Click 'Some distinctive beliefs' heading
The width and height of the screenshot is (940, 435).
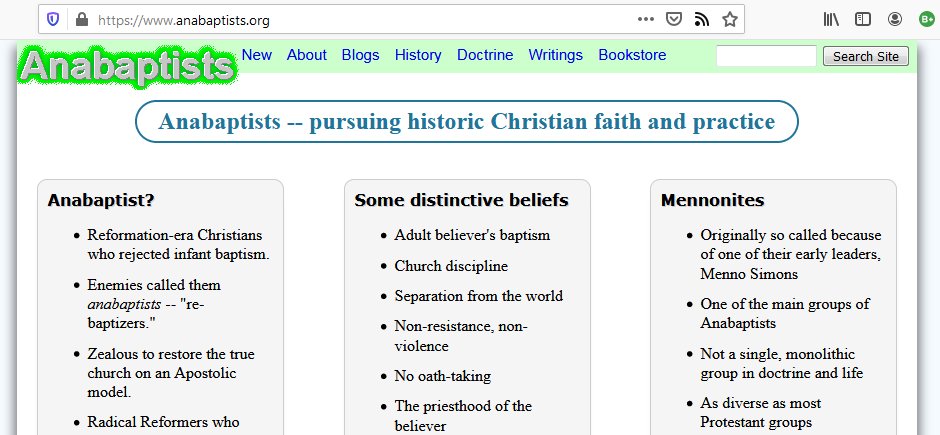click(461, 200)
